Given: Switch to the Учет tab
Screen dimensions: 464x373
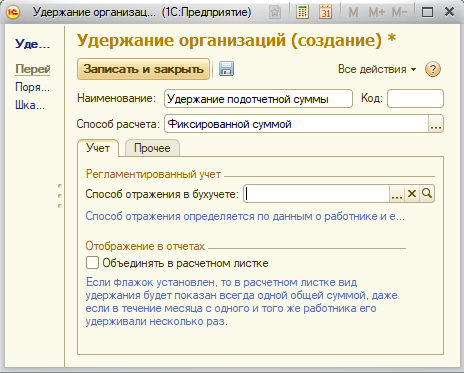Looking at the screenshot, I should 98,148.
